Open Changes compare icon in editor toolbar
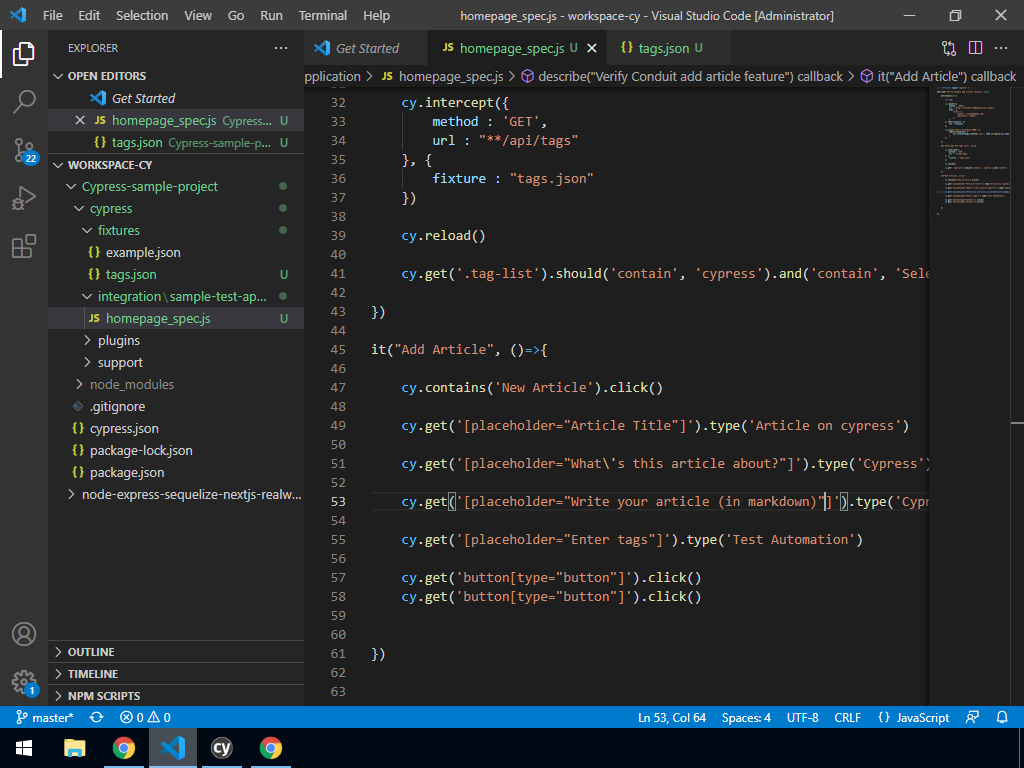This screenshot has height=768, width=1024. click(x=949, y=48)
